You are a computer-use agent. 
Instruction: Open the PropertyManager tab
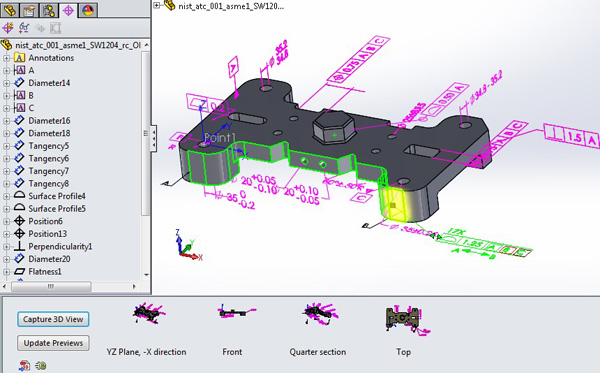tap(29, 10)
